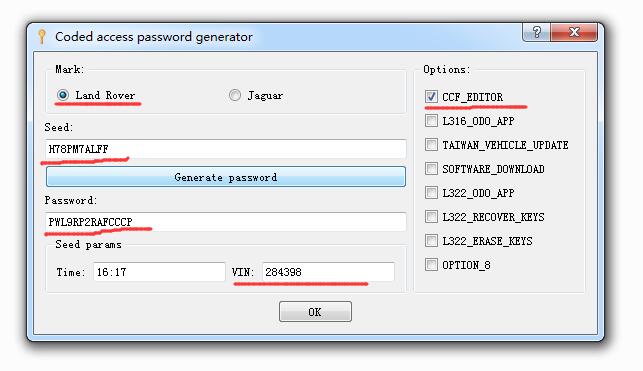
Task: Check the OPTION_8 checkbox
Action: point(431,264)
